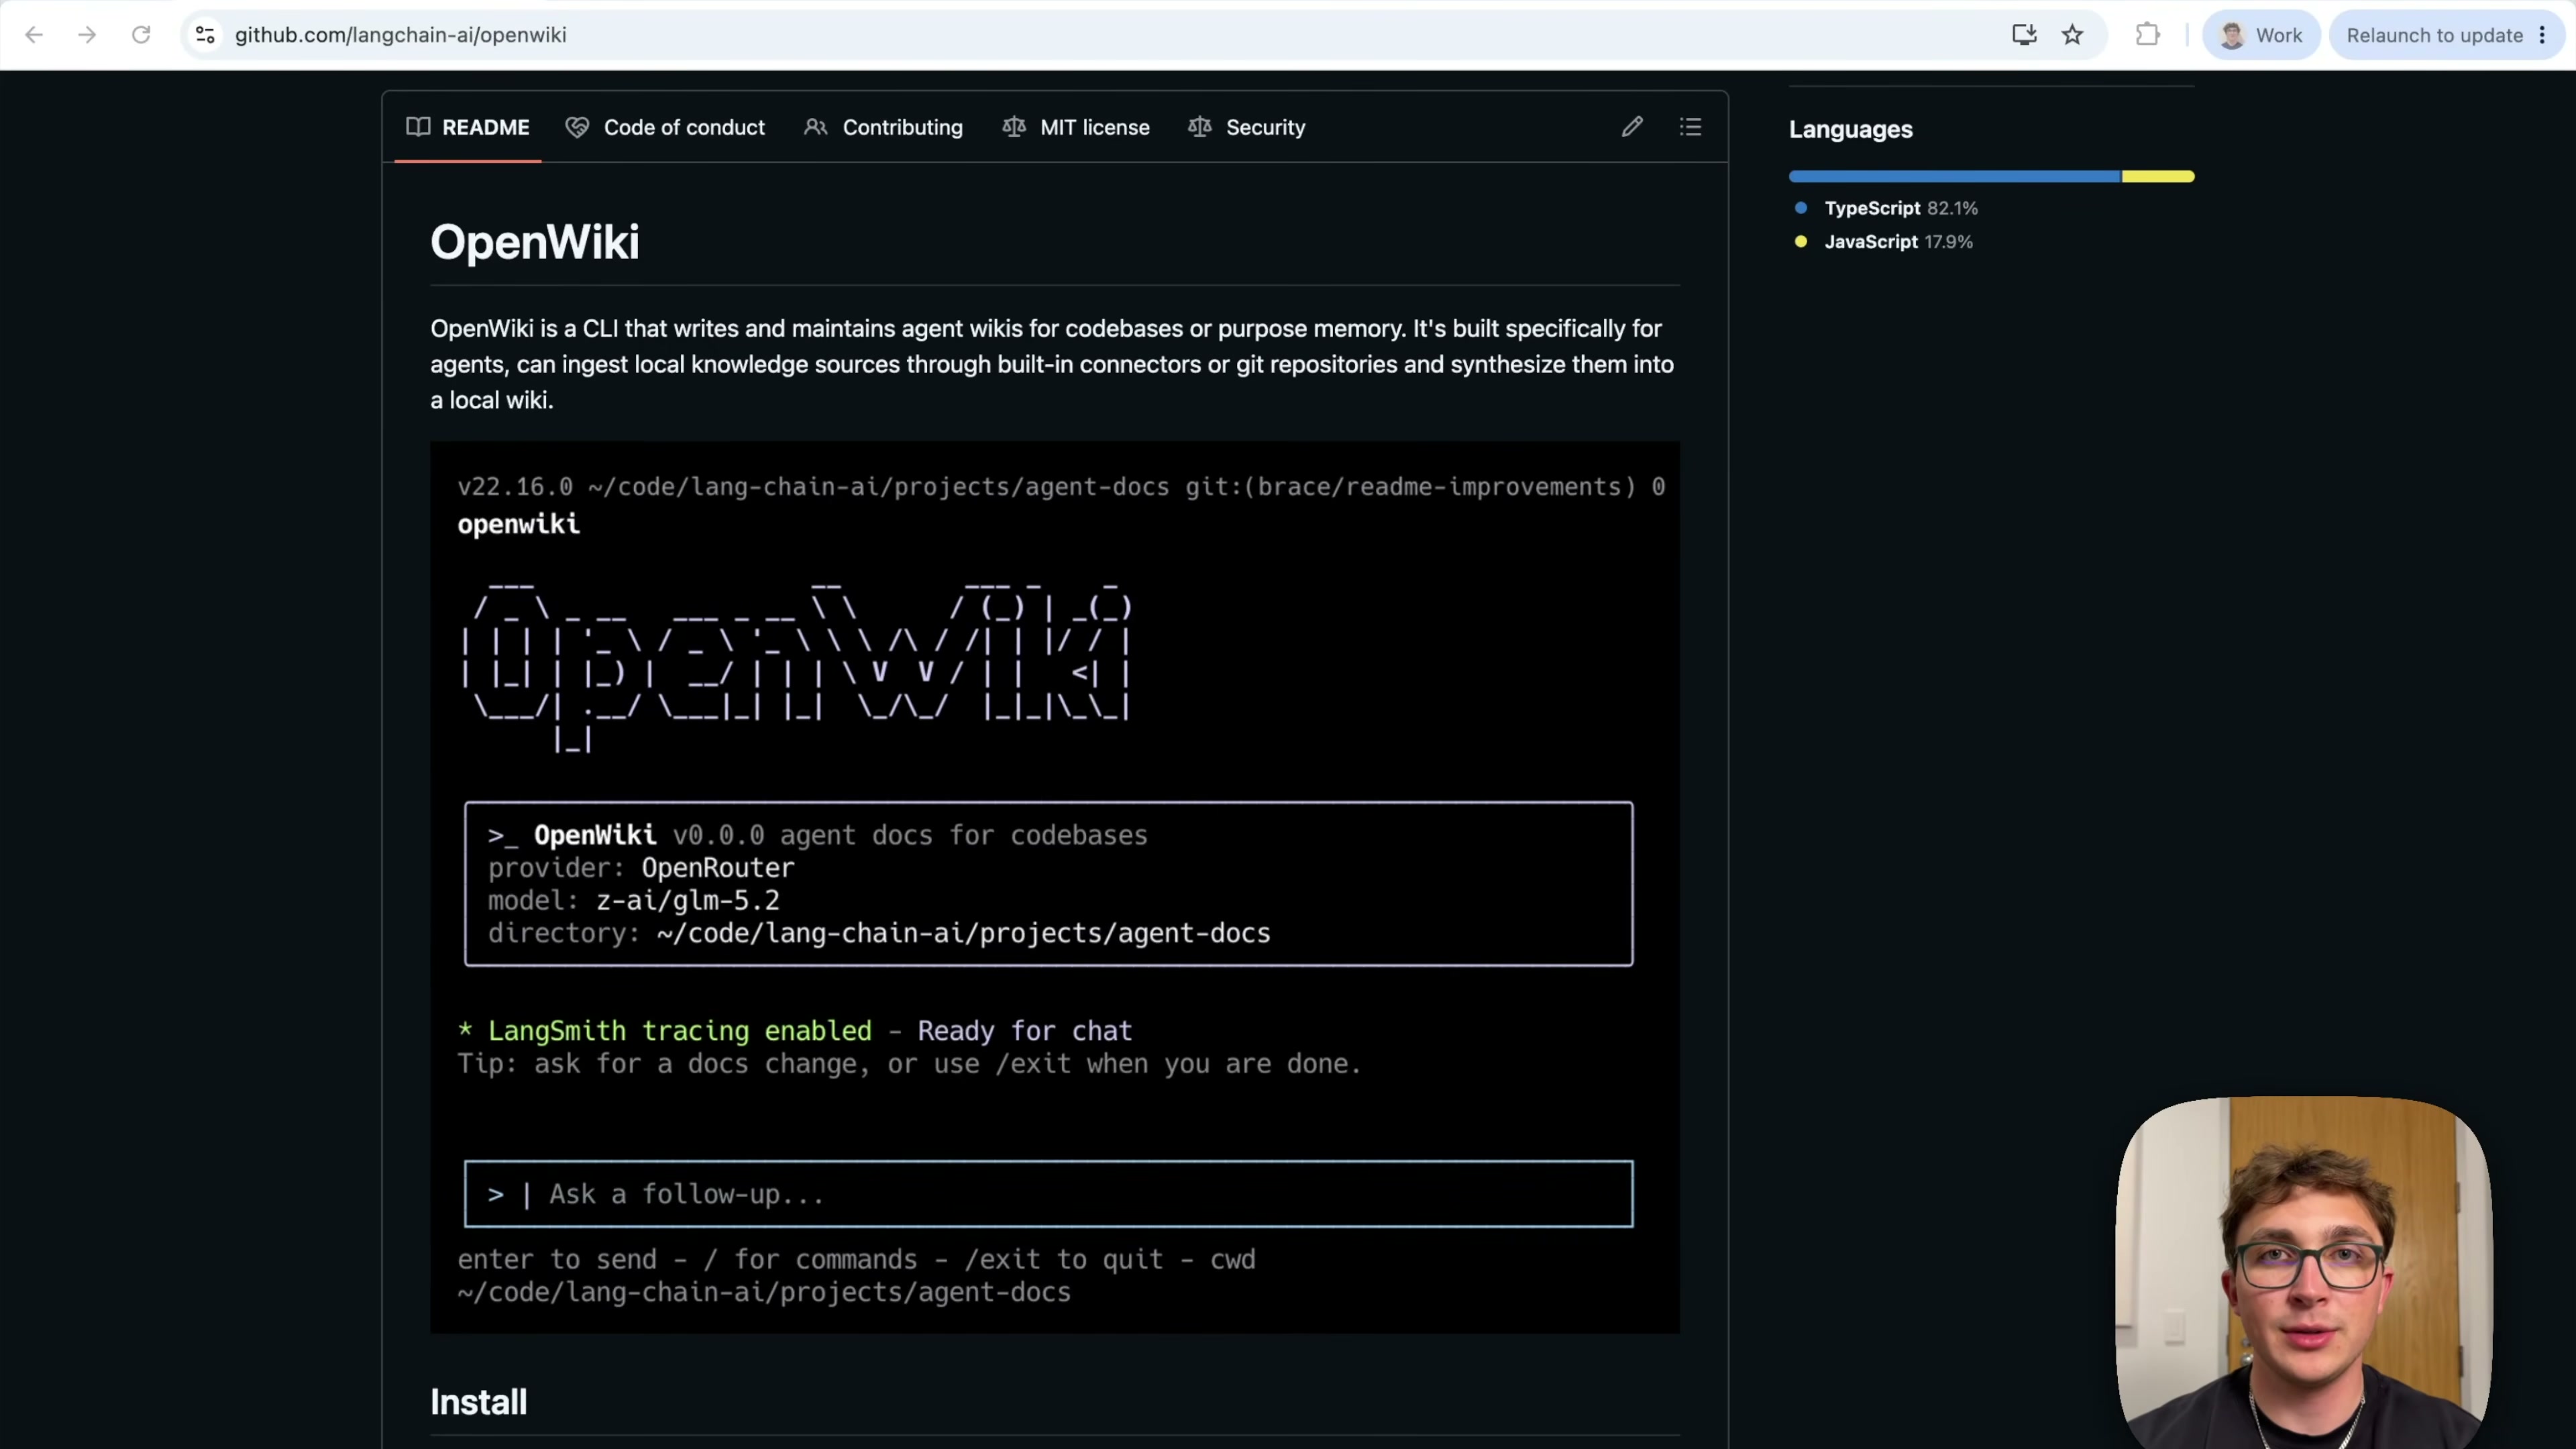Click the Code of conduct heart icon
Viewport: 2576px width, 1449px height.
577,128
